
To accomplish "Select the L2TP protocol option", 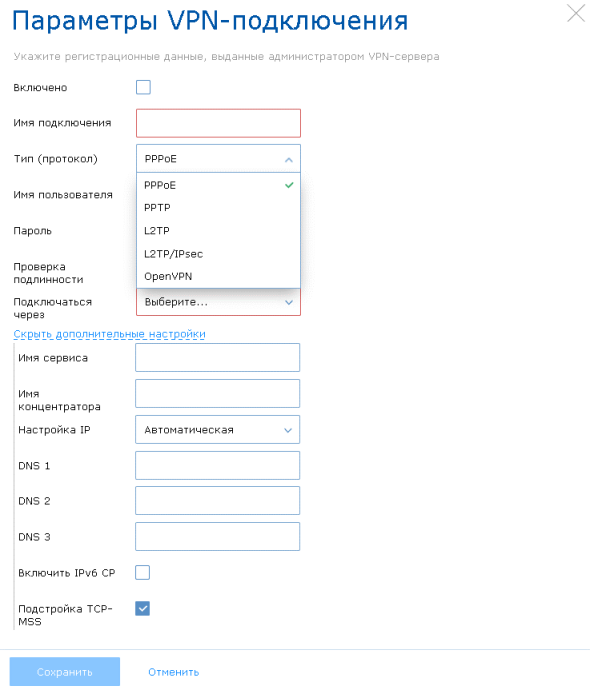I will [218, 231].
